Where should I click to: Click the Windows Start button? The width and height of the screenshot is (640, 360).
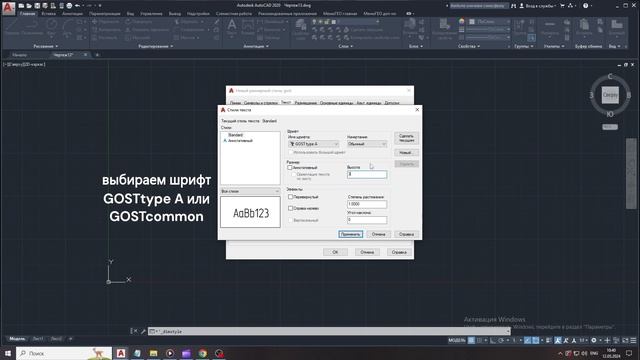pyautogui.click(x=7, y=353)
